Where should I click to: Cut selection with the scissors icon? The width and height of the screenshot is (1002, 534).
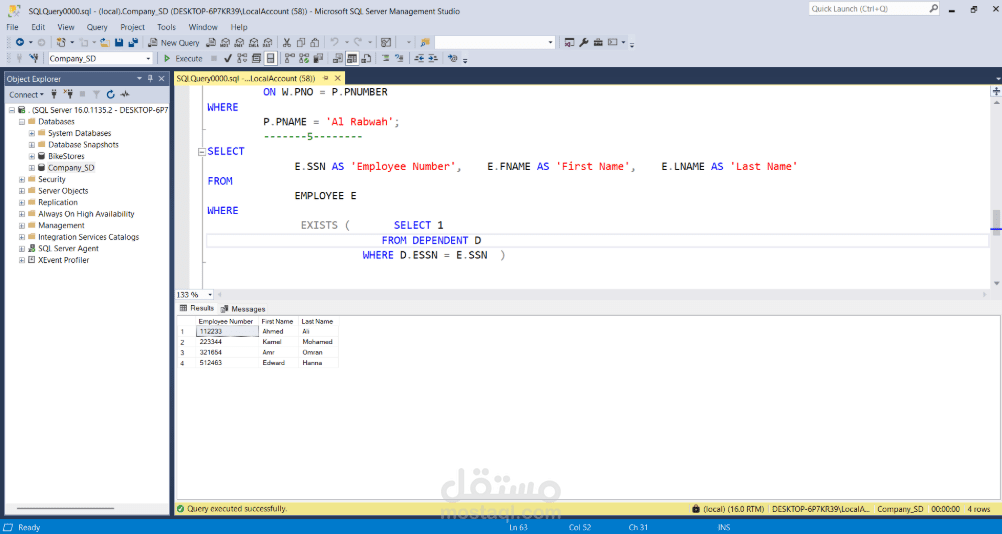[286, 43]
